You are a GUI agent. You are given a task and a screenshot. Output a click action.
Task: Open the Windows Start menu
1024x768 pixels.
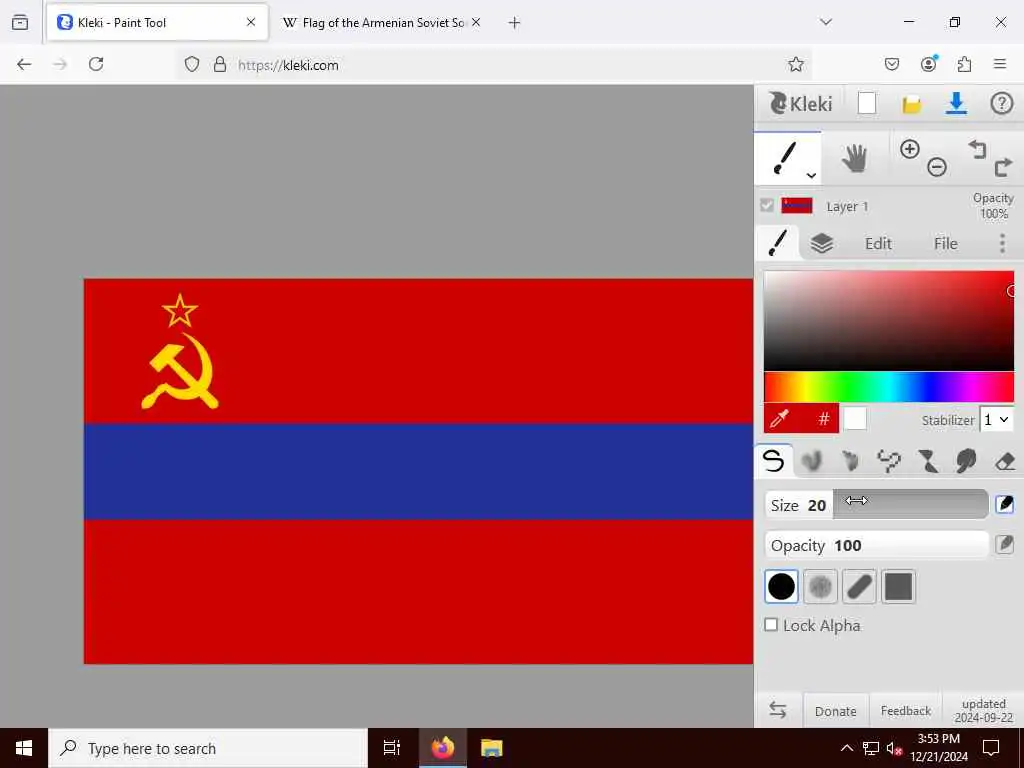tap(24, 748)
